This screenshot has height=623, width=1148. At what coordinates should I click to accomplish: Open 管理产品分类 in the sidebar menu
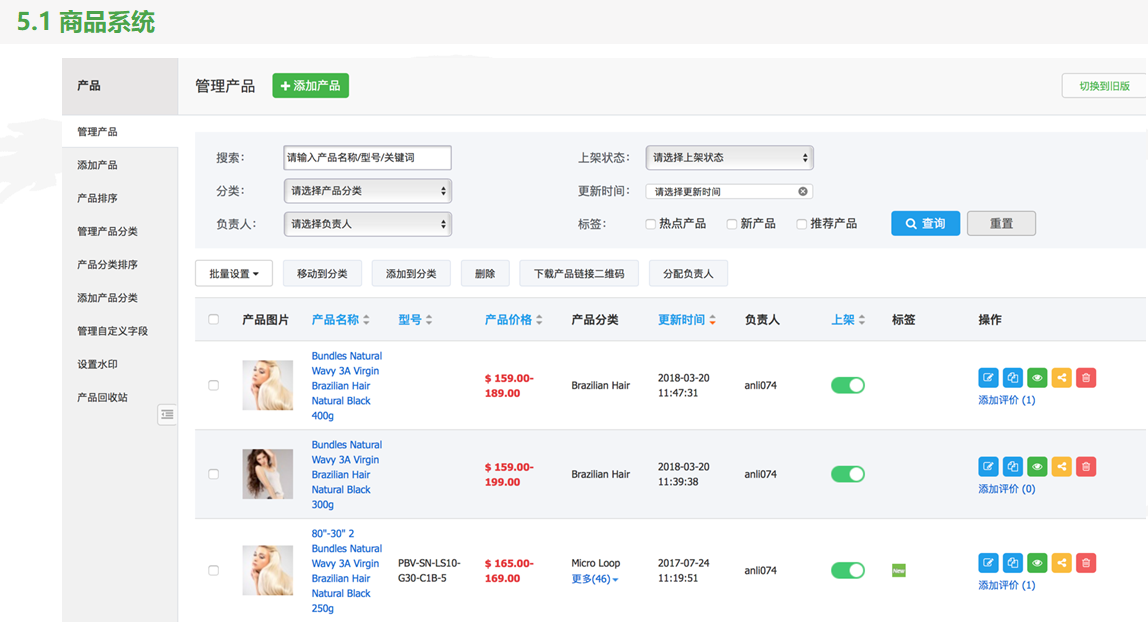coord(107,231)
